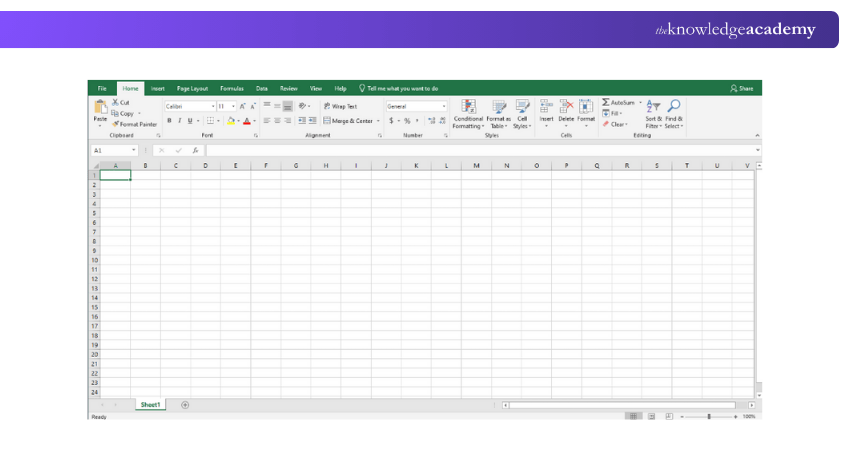This screenshot has width=850, height=450.
Task: Click the Increase Indent icon
Action: click(x=313, y=120)
